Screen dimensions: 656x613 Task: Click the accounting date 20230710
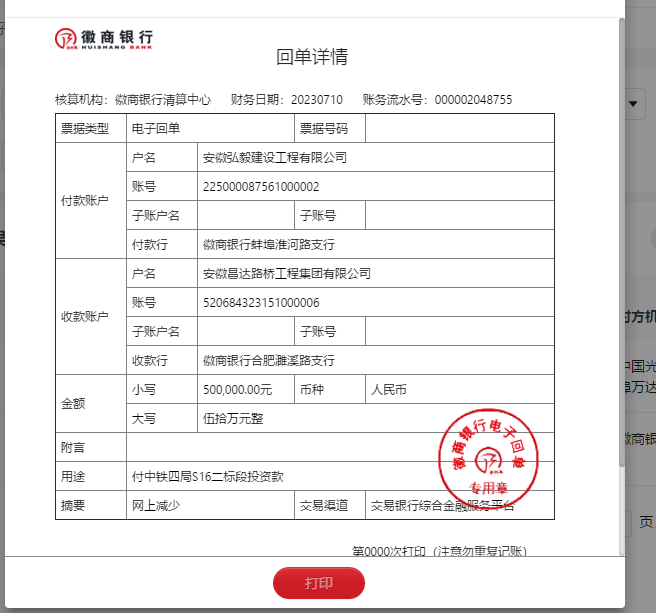point(316,100)
